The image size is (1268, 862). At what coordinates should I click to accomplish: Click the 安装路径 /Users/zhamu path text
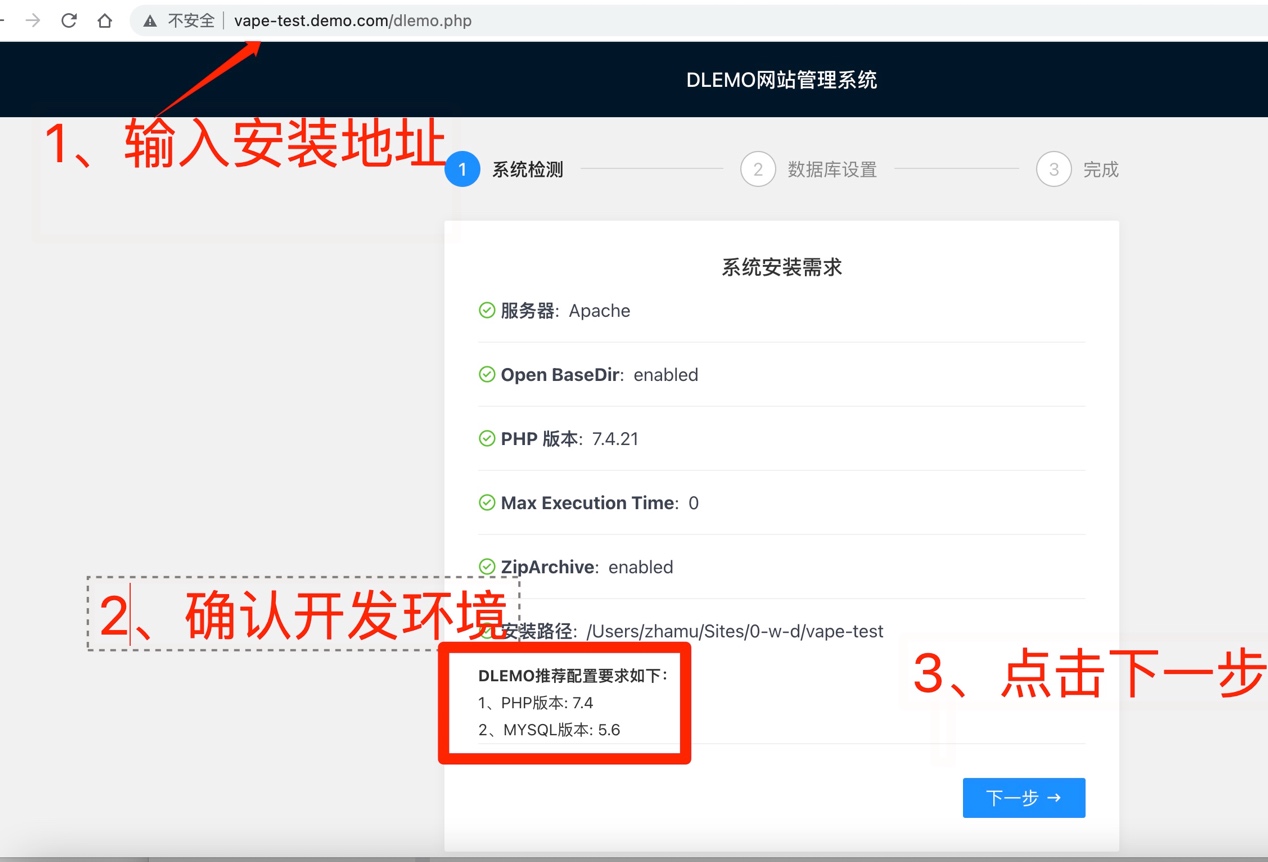[733, 631]
